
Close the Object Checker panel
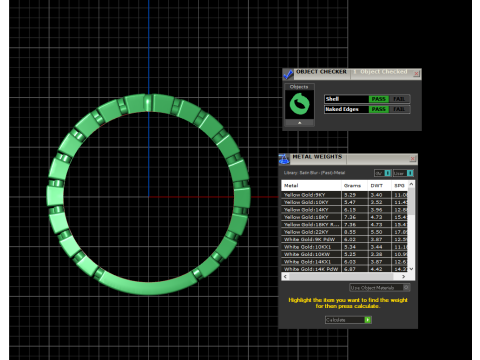click(416, 73)
